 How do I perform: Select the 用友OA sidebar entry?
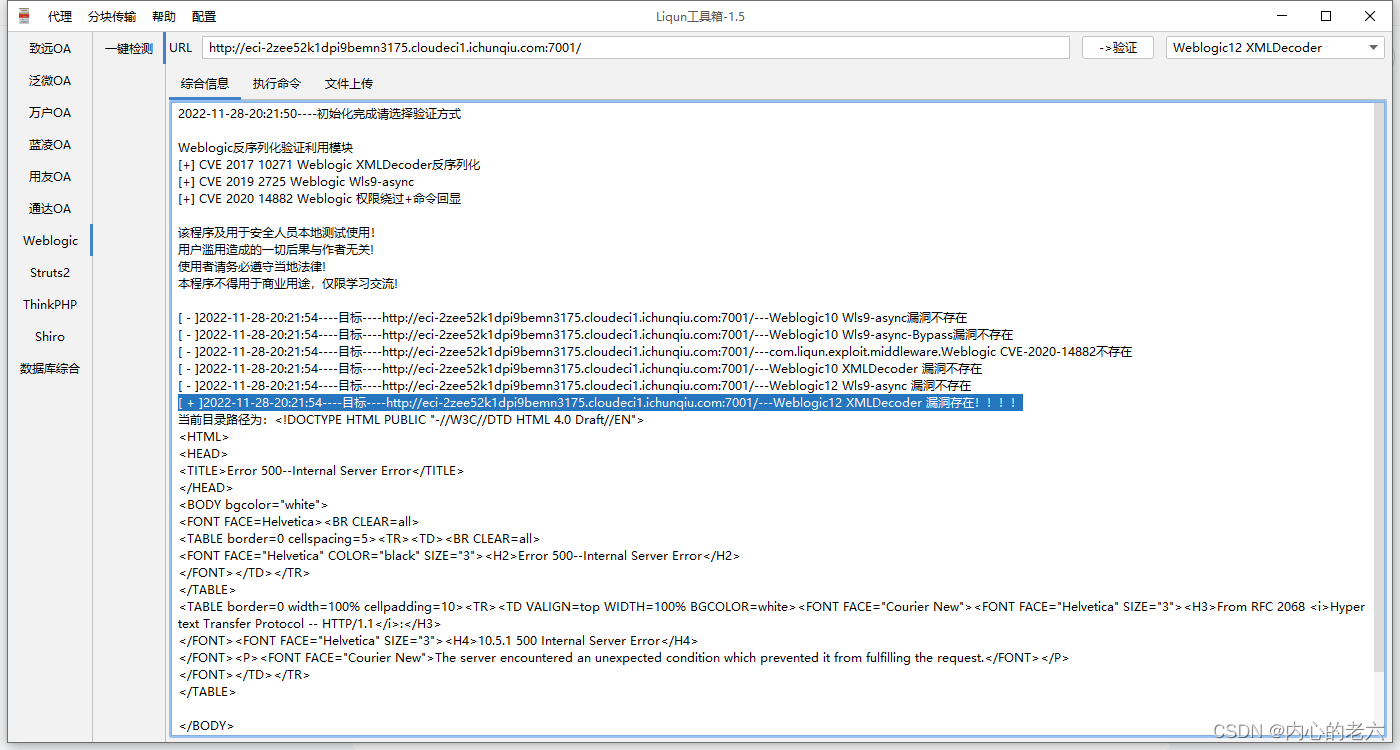[x=49, y=176]
